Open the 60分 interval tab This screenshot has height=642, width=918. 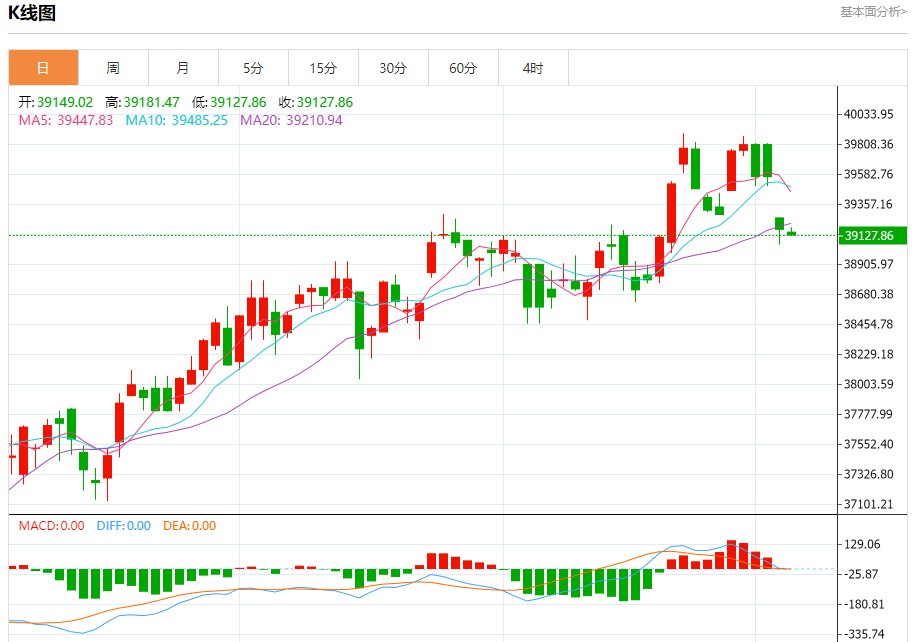coord(463,68)
